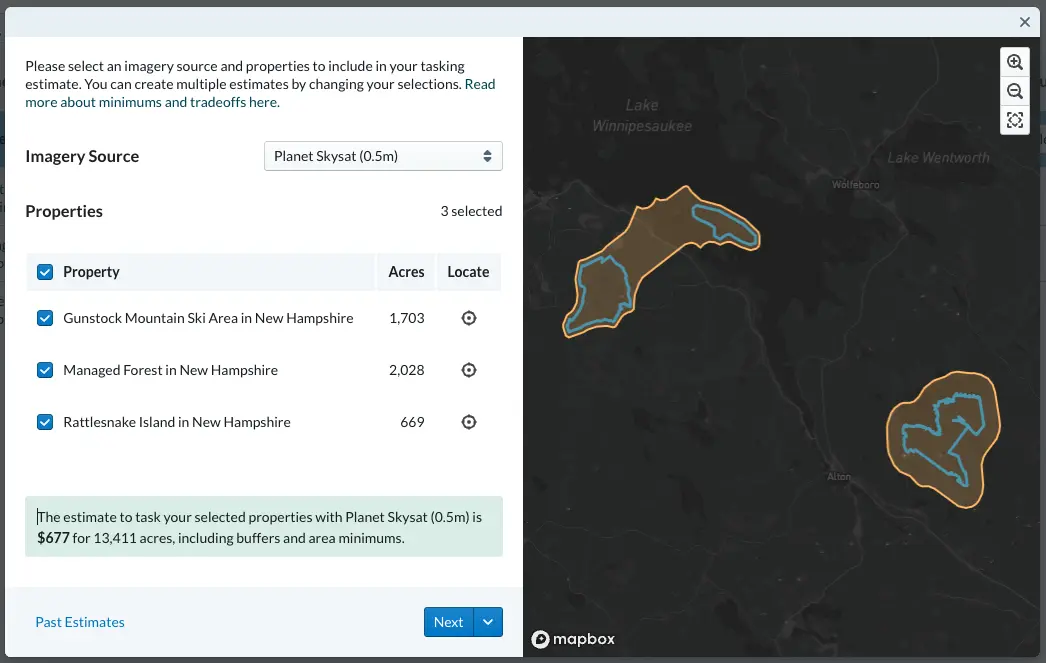Open Past Estimates link

tap(80, 622)
